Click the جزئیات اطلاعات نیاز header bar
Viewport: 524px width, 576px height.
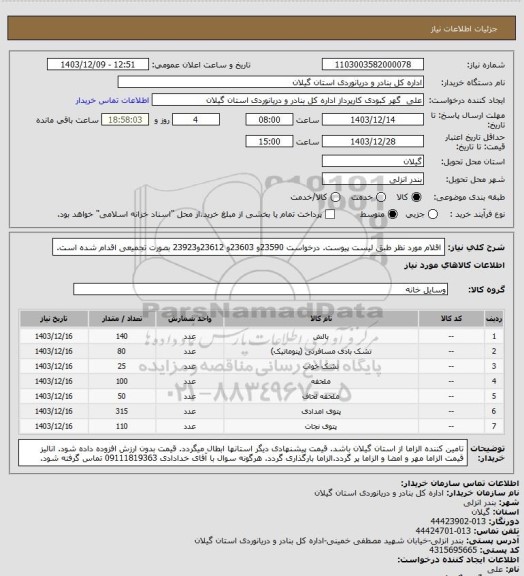click(261, 28)
